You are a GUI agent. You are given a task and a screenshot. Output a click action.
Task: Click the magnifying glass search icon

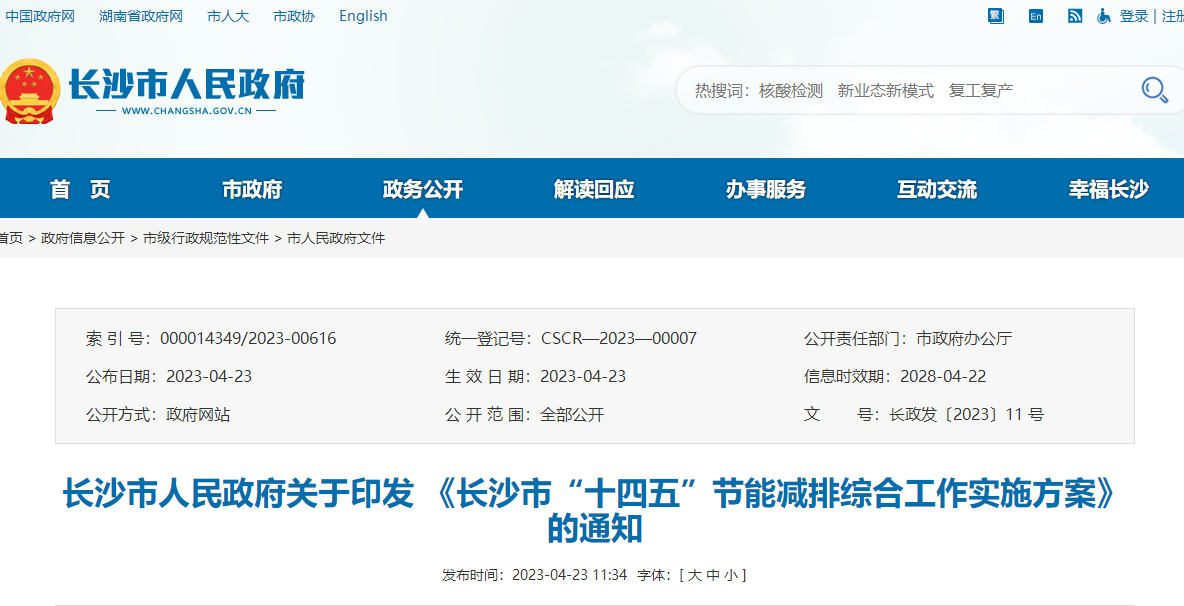pos(1154,90)
